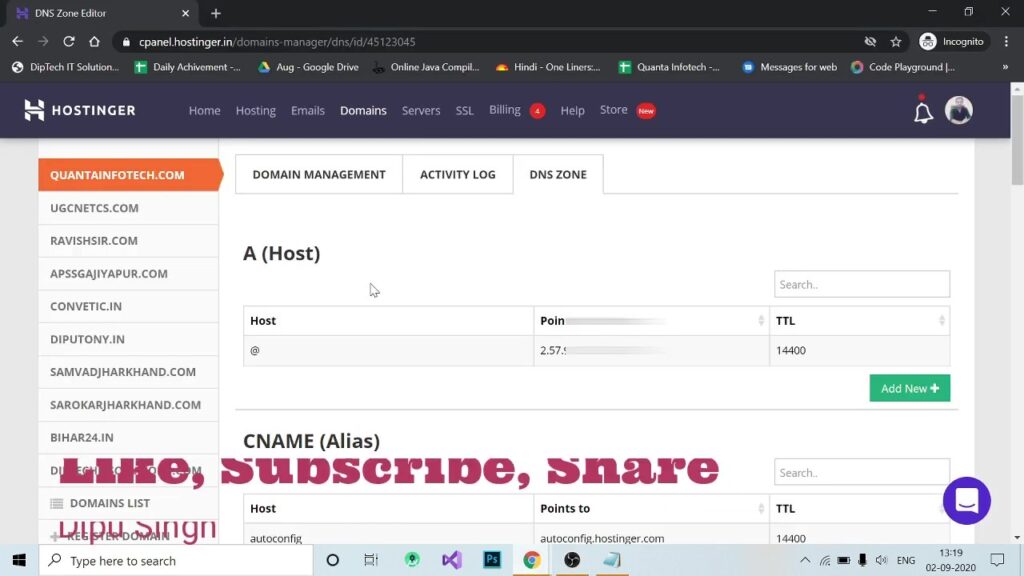Open the volume control in tray
1024x576 pixels.
coord(882,560)
